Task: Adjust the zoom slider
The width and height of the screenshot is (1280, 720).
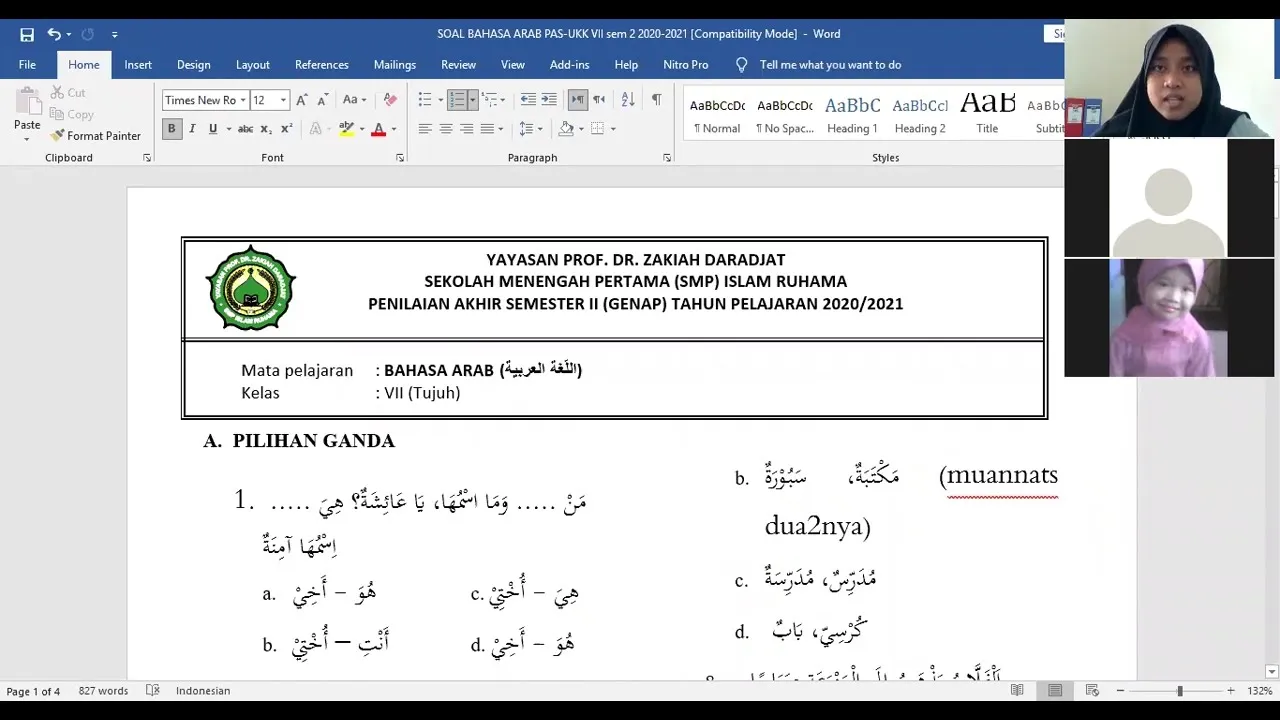Action: tap(1180, 691)
